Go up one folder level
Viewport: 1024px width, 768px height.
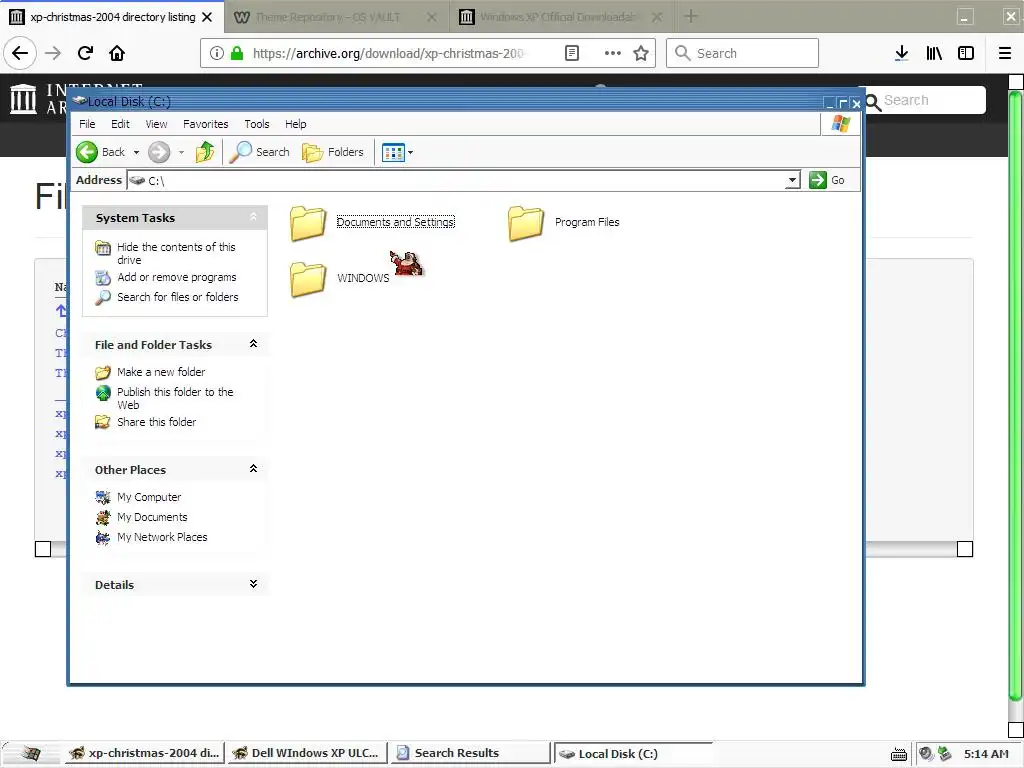(x=204, y=152)
